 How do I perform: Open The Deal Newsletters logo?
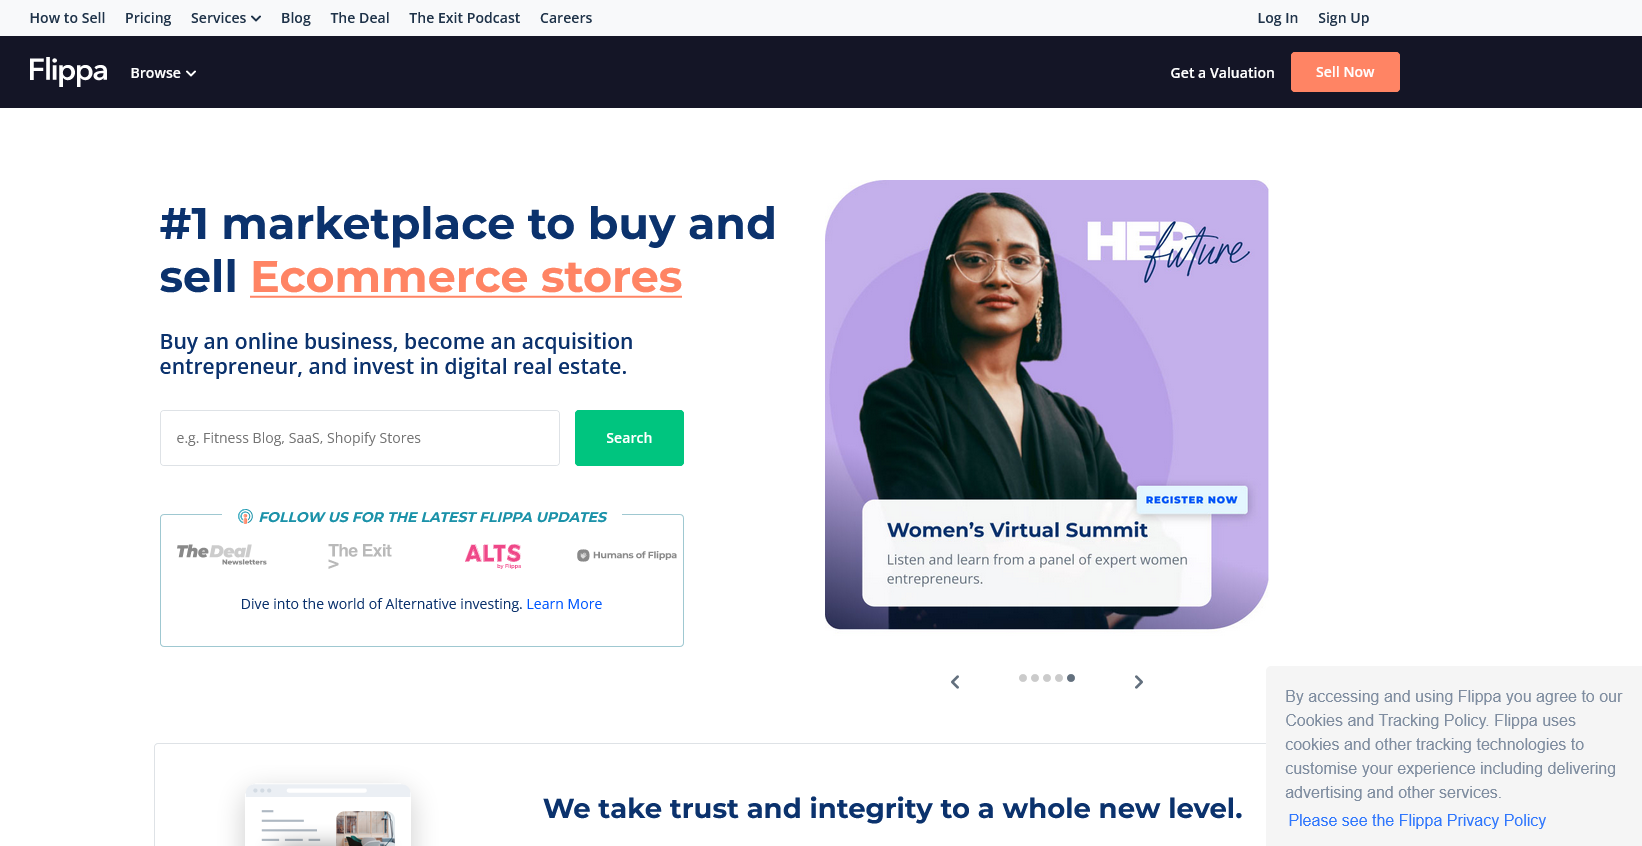[222, 555]
